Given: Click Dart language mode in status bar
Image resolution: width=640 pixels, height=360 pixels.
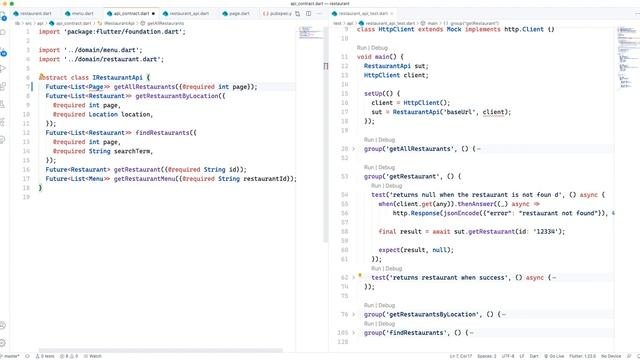Looking at the screenshot, I should tap(534, 356).
